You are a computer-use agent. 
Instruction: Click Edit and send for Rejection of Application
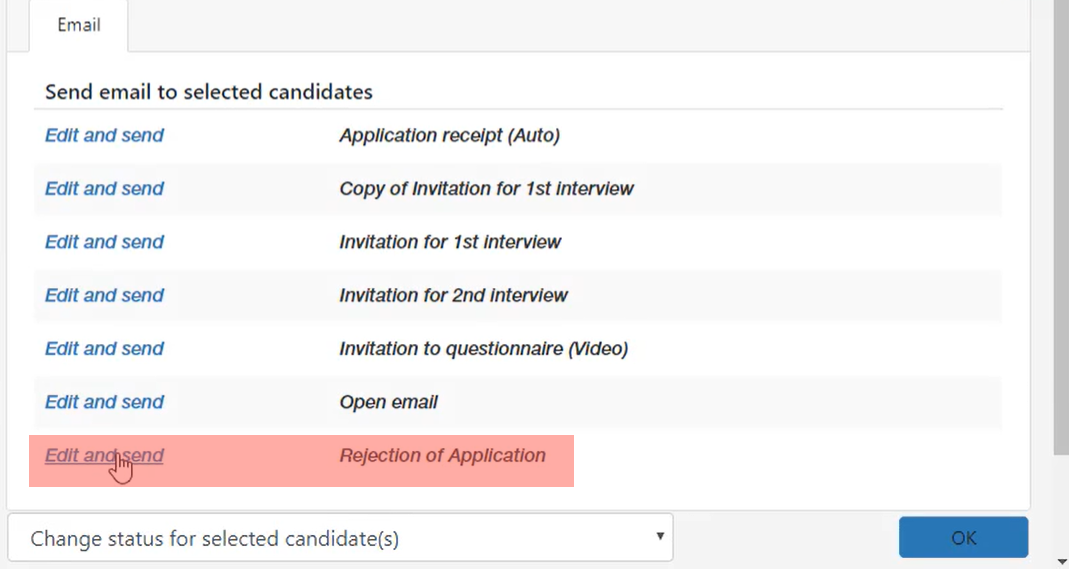[x=104, y=455]
